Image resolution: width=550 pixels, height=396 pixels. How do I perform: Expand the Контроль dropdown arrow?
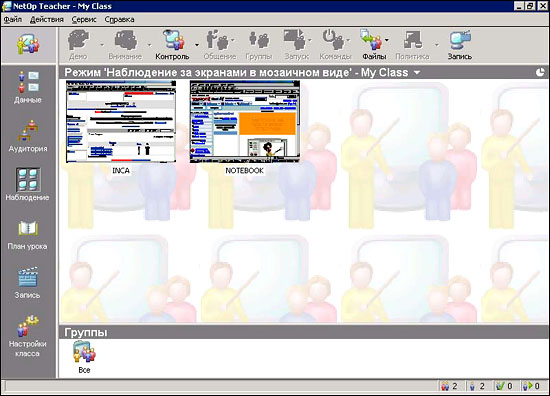[197, 45]
